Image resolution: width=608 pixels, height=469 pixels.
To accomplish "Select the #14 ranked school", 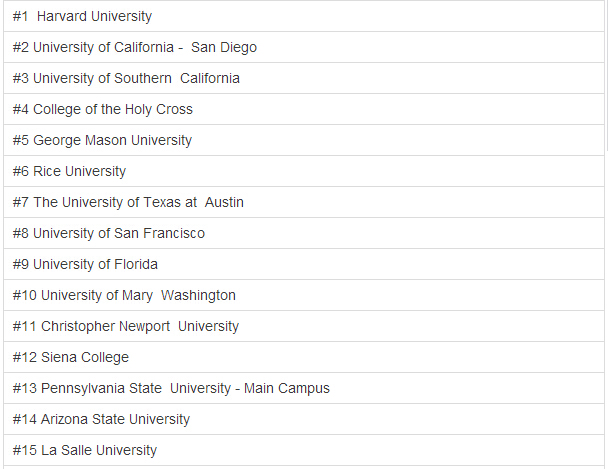I will 101,419.
